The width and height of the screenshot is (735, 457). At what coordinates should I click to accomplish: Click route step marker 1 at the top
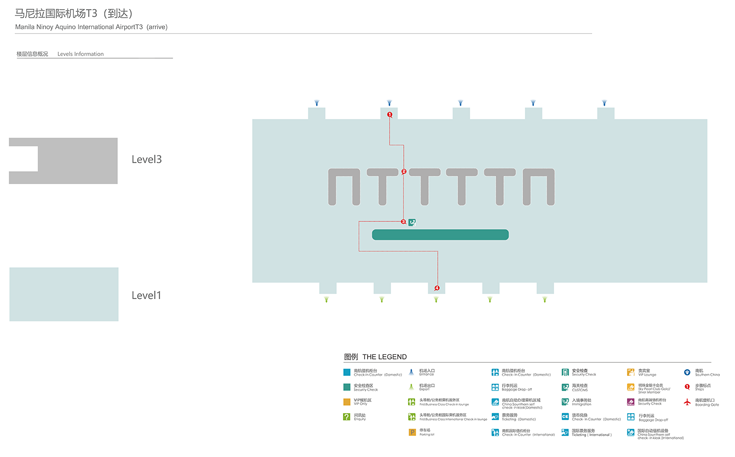click(390, 115)
